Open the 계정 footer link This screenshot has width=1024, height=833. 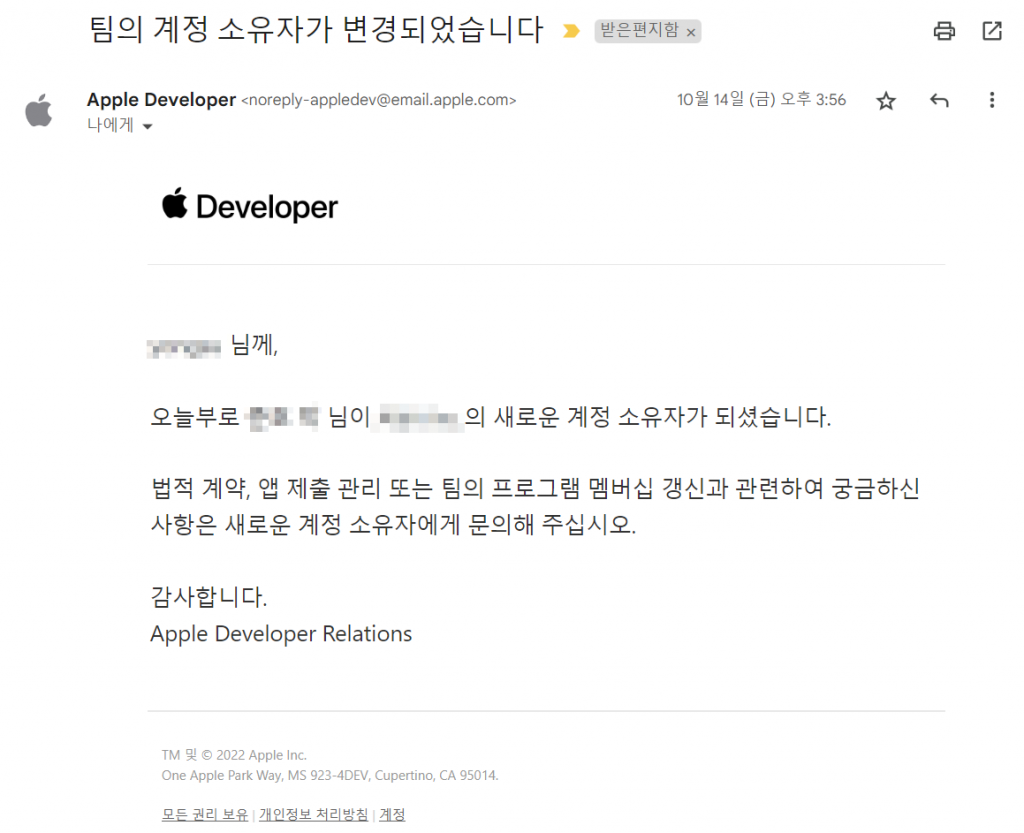tap(392, 815)
